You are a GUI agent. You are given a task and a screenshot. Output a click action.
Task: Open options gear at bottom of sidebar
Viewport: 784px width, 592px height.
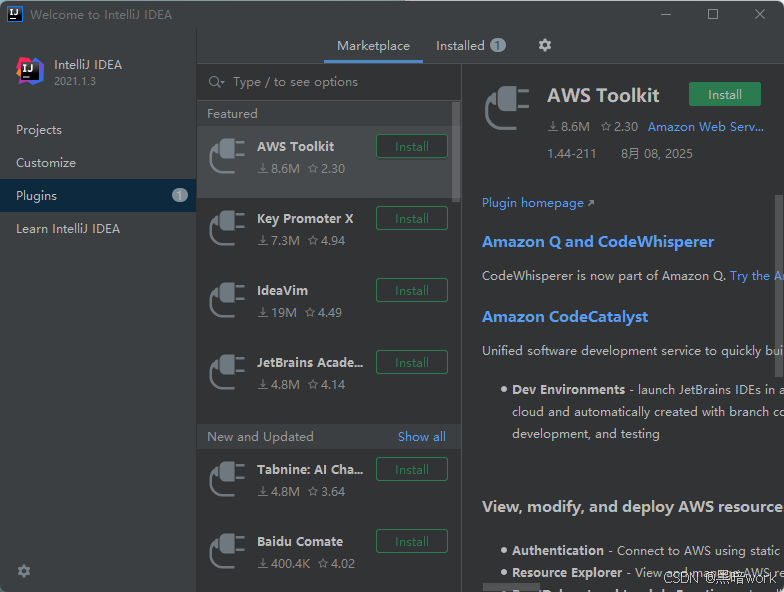coord(24,571)
